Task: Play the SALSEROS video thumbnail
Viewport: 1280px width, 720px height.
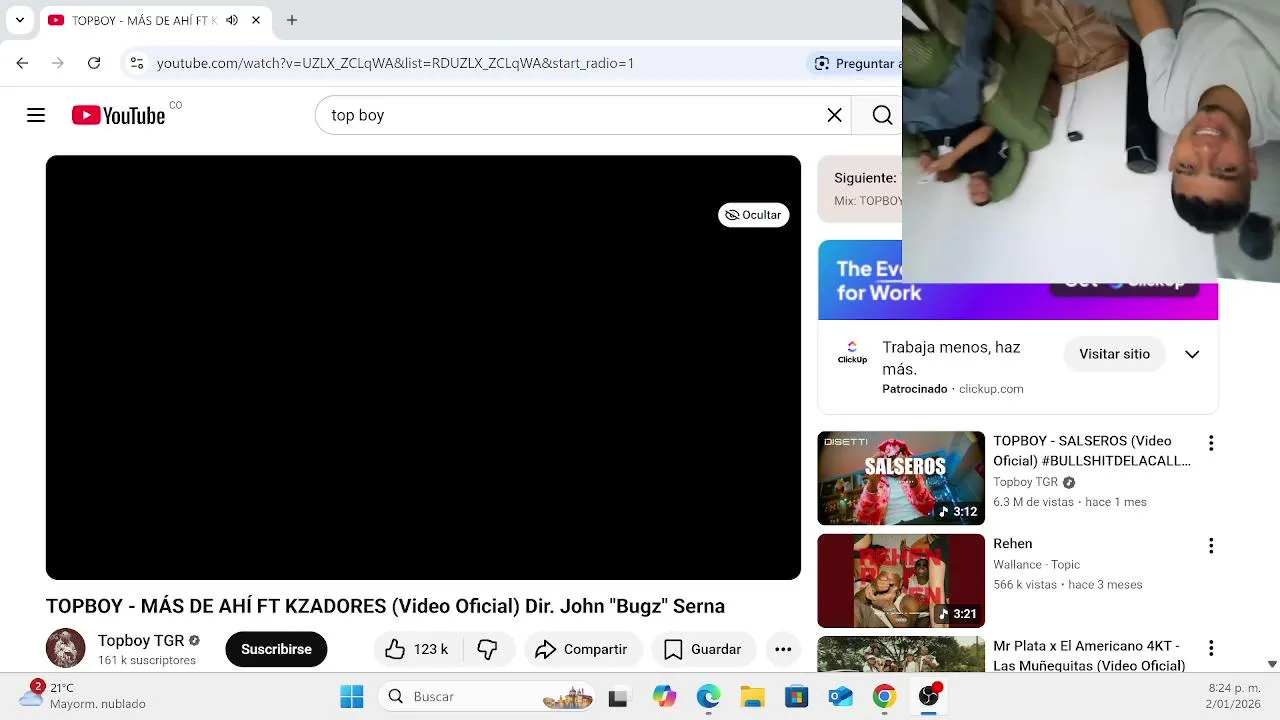Action: 901,478
